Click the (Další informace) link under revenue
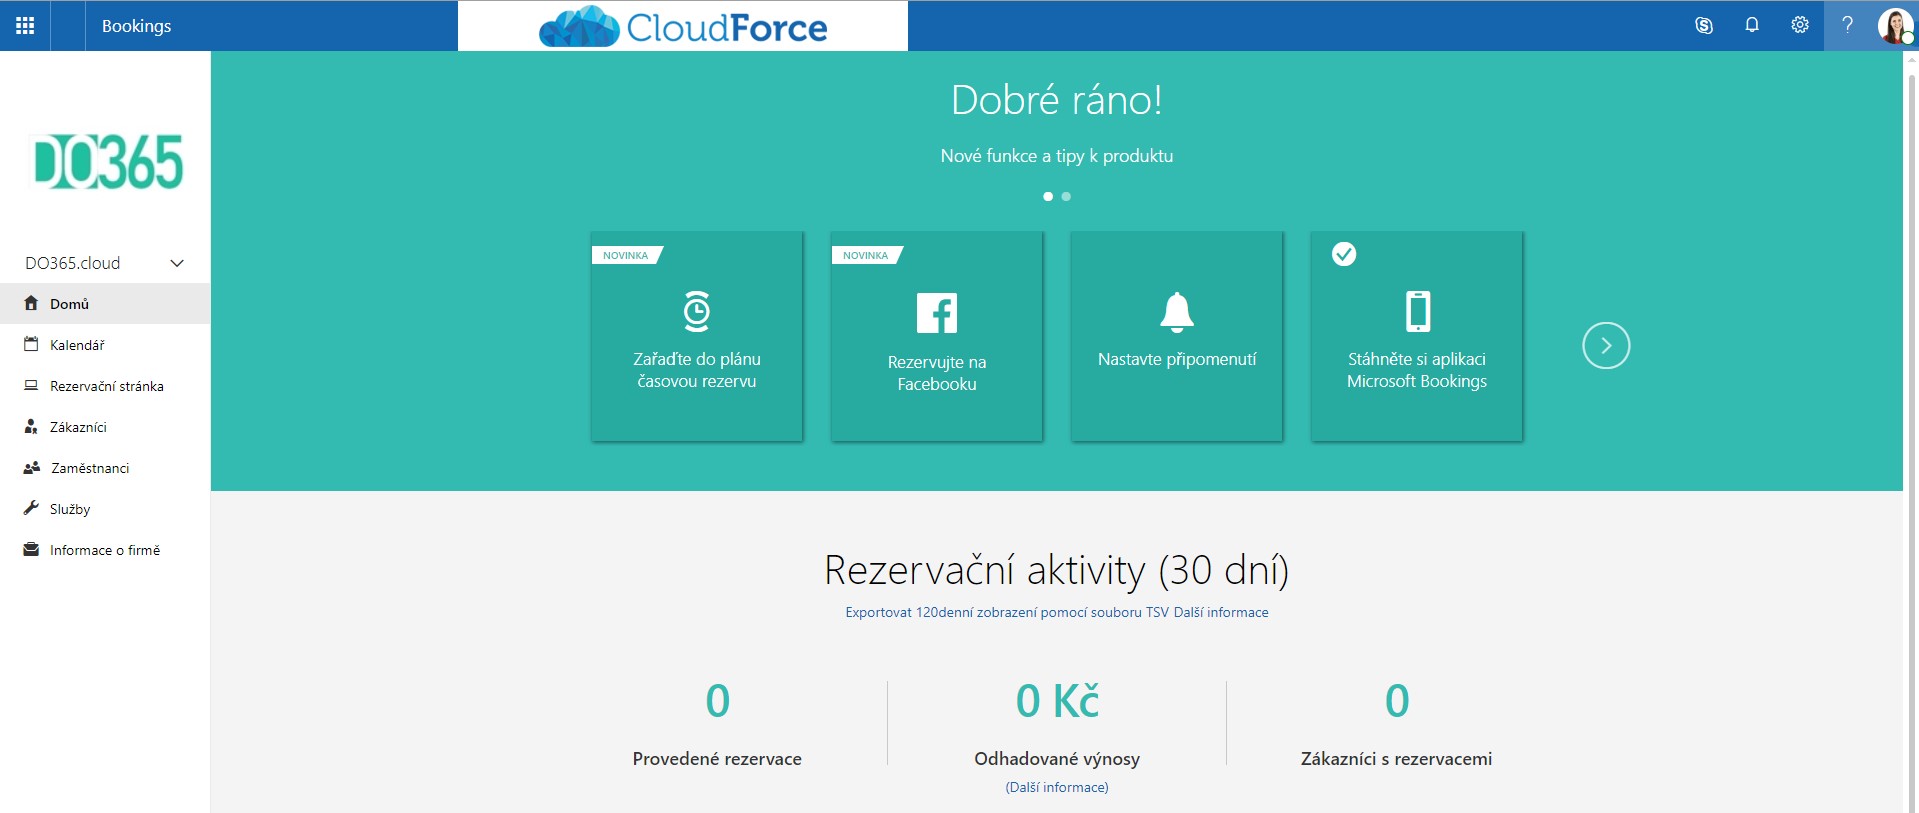Viewport: 1919px width, 813px height. 1057,787
